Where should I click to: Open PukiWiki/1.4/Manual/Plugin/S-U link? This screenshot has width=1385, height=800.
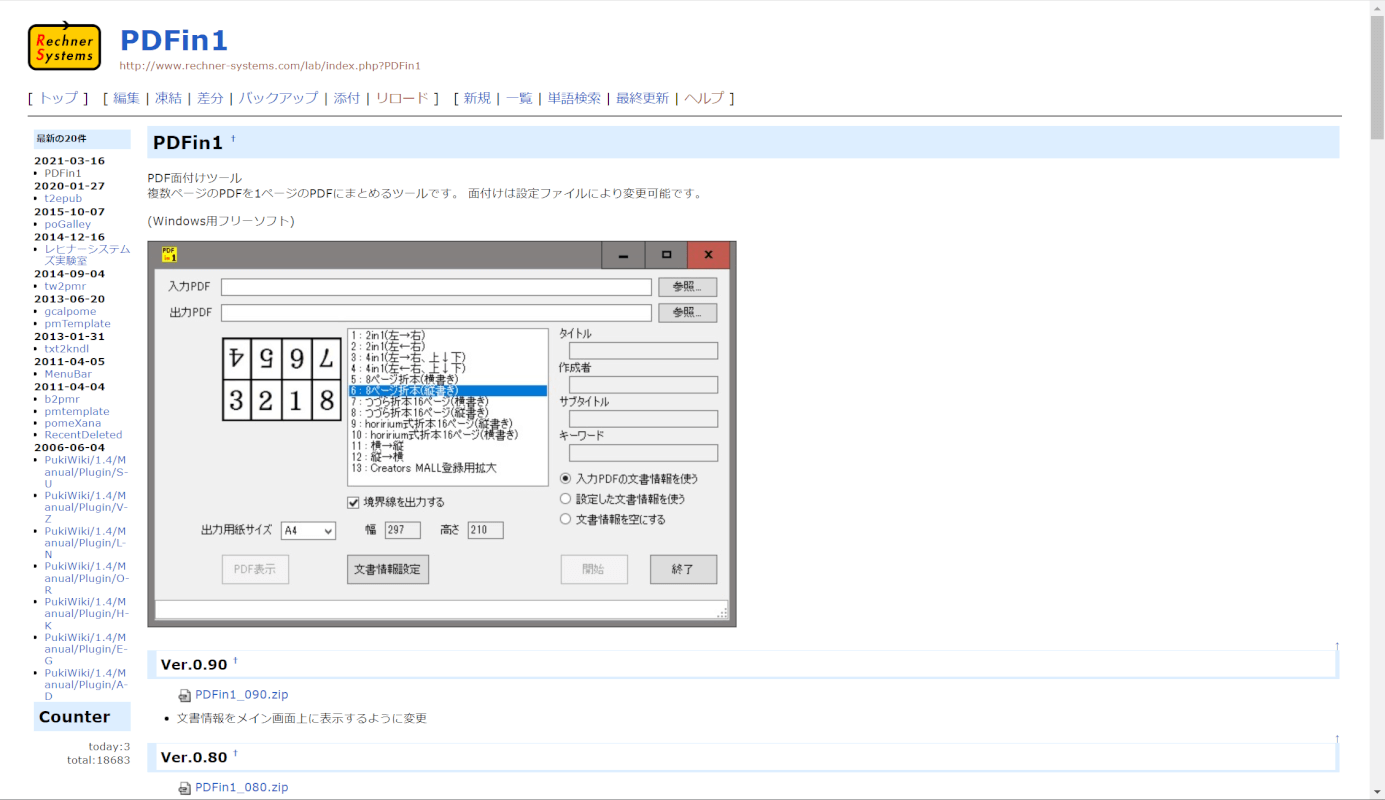(86, 472)
